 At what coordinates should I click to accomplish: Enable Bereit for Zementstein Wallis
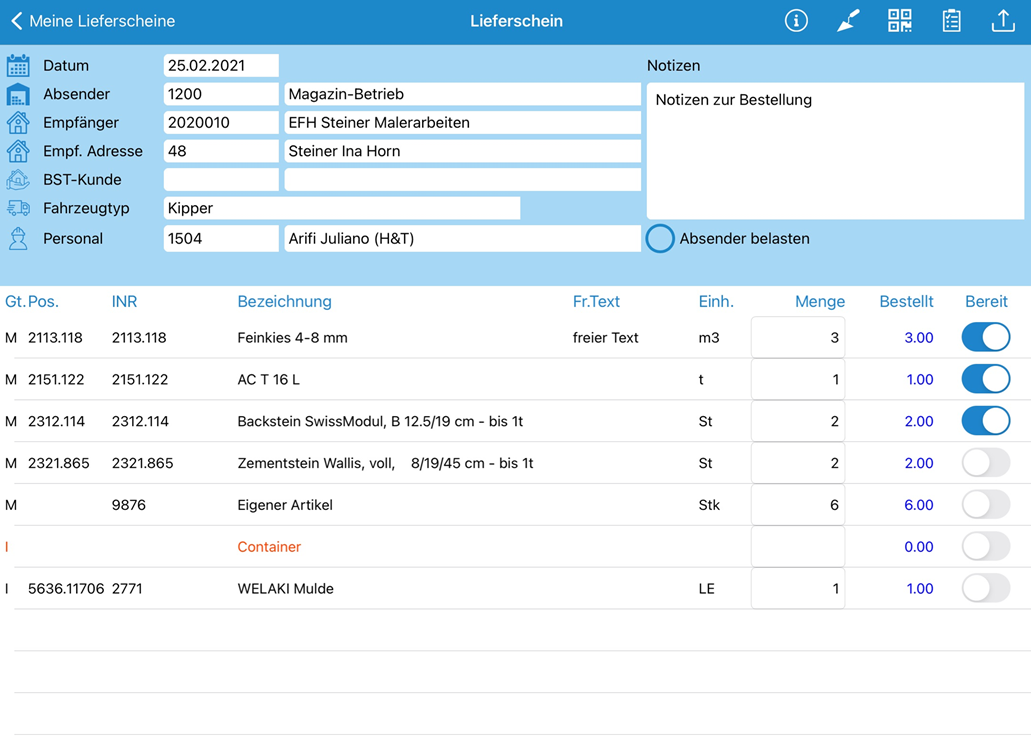(x=986, y=463)
